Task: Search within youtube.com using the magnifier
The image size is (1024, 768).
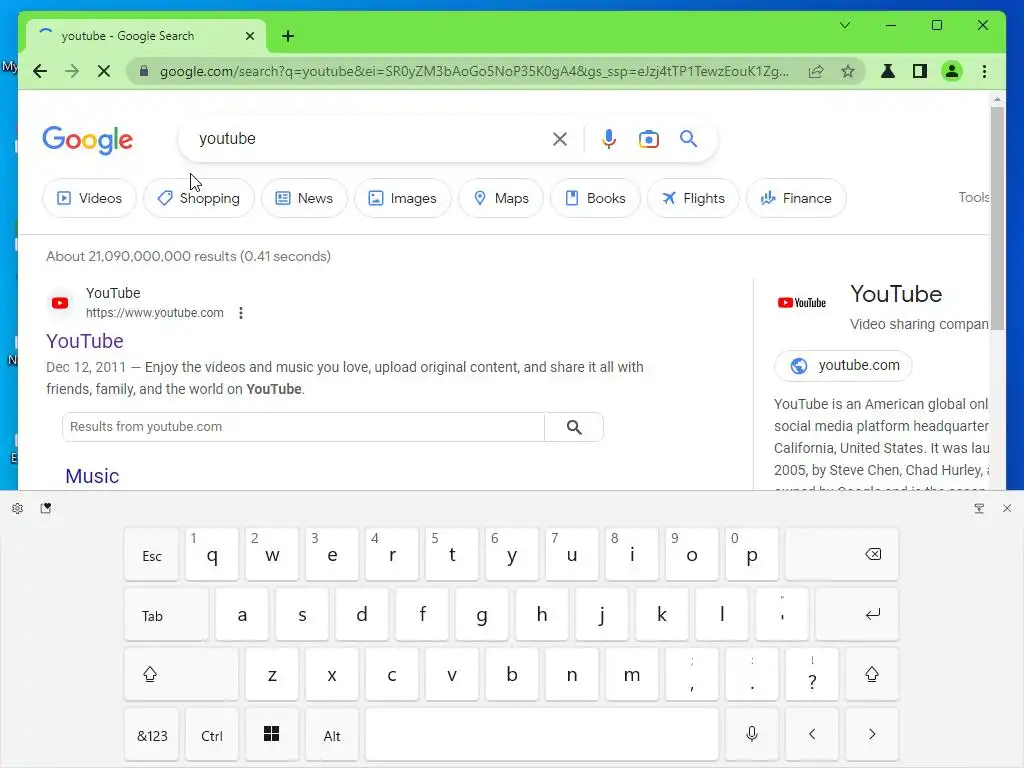Action: pos(574,427)
